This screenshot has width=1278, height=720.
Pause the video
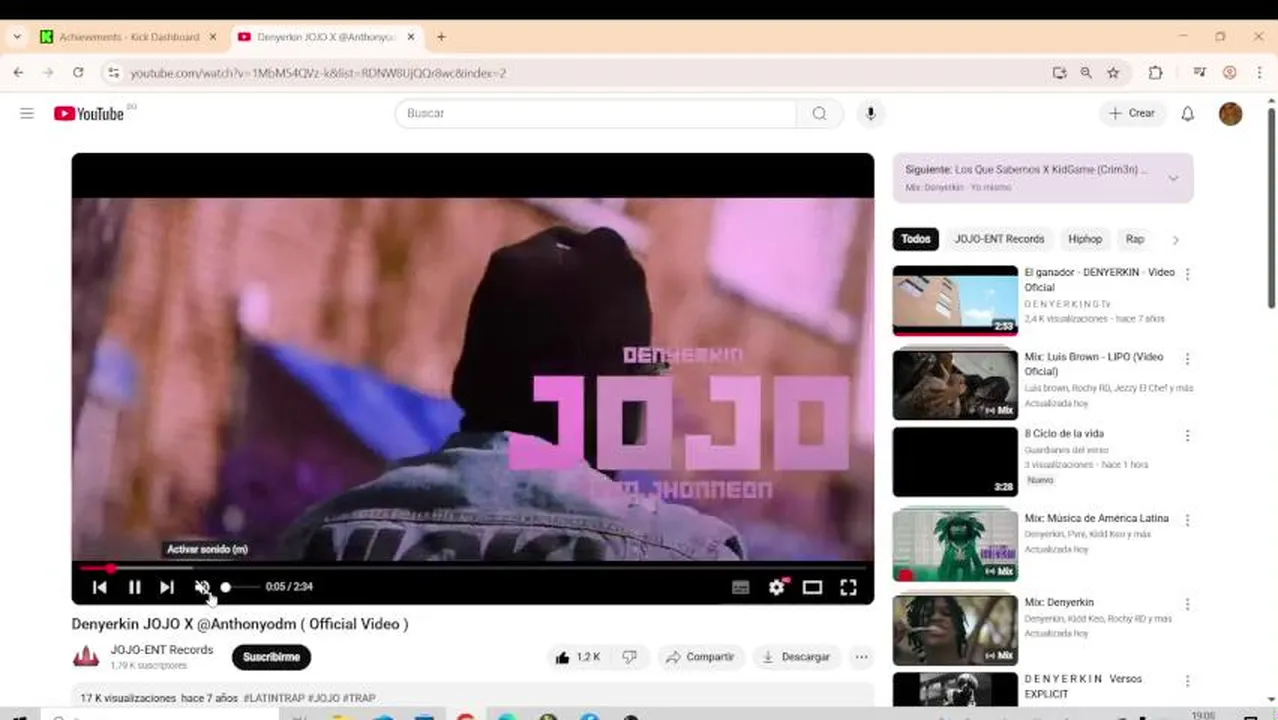[134, 588]
